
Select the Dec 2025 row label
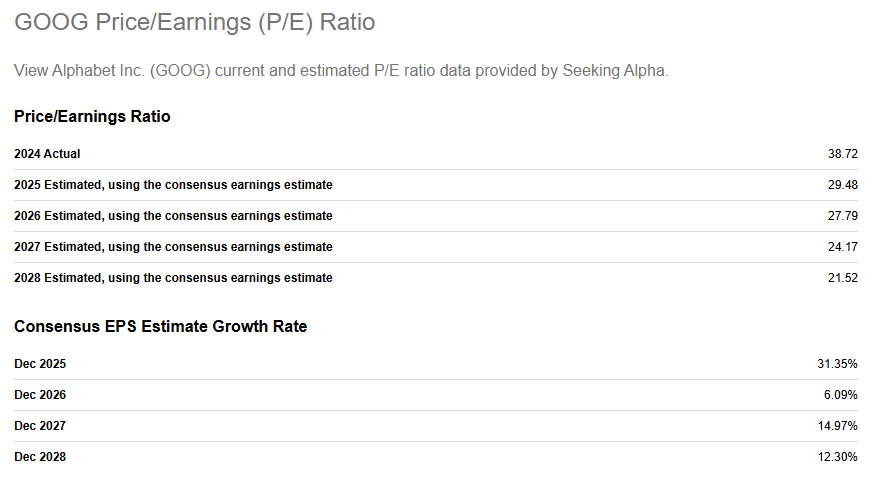click(40, 364)
